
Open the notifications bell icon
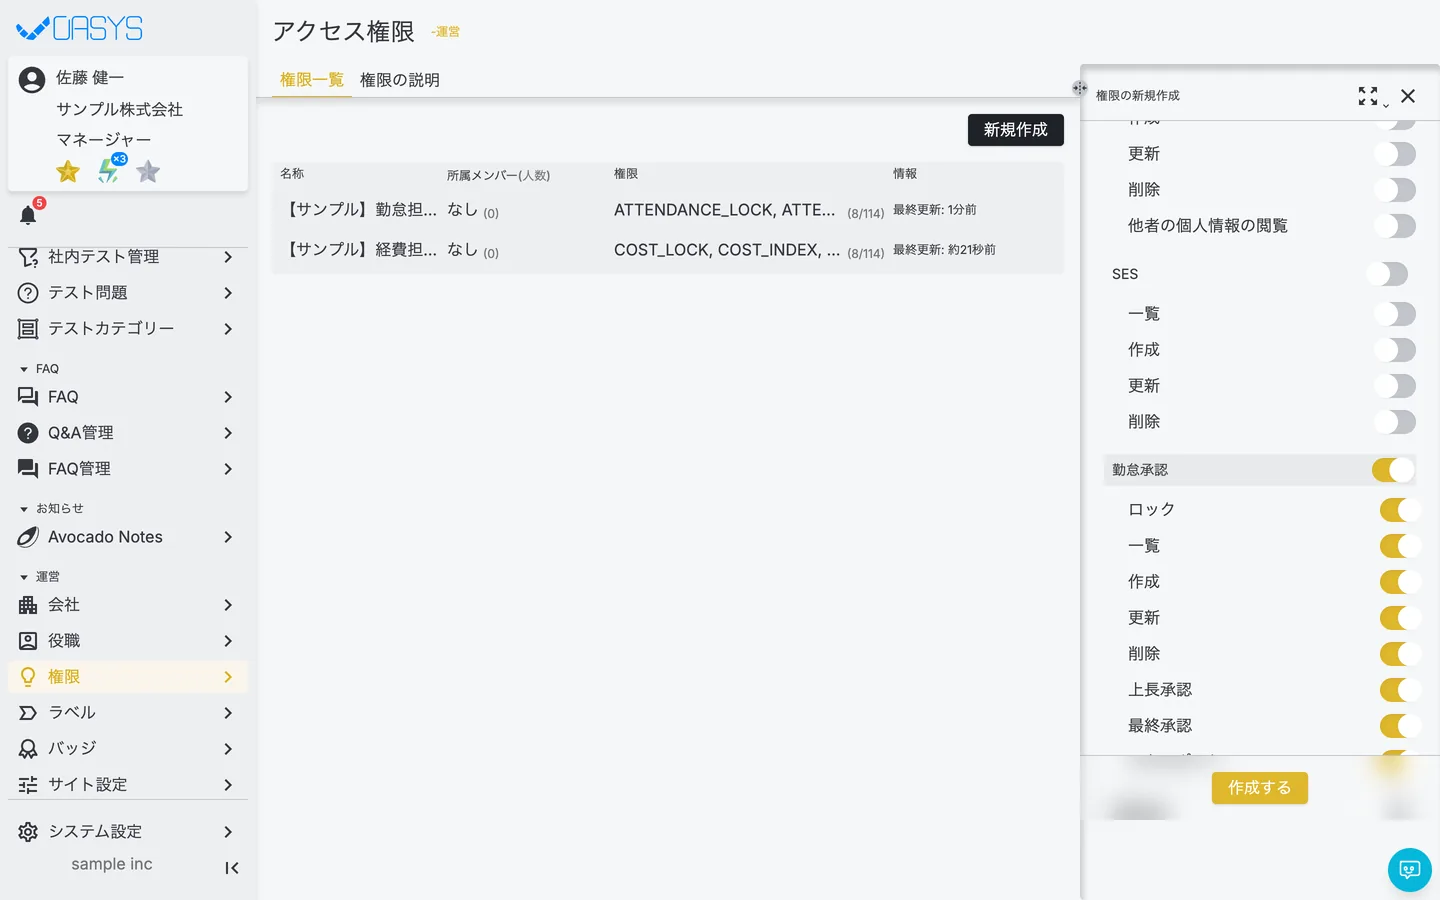click(28, 215)
